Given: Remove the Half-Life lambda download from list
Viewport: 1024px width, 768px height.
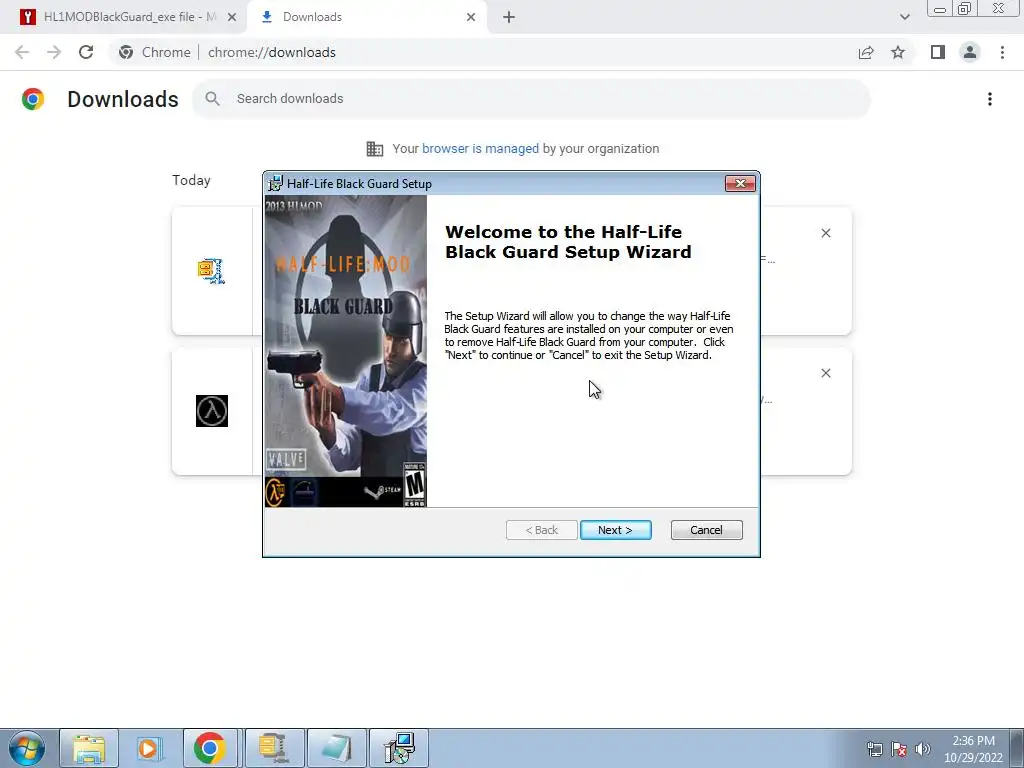Looking at the screenshot, I should point(825,373).
